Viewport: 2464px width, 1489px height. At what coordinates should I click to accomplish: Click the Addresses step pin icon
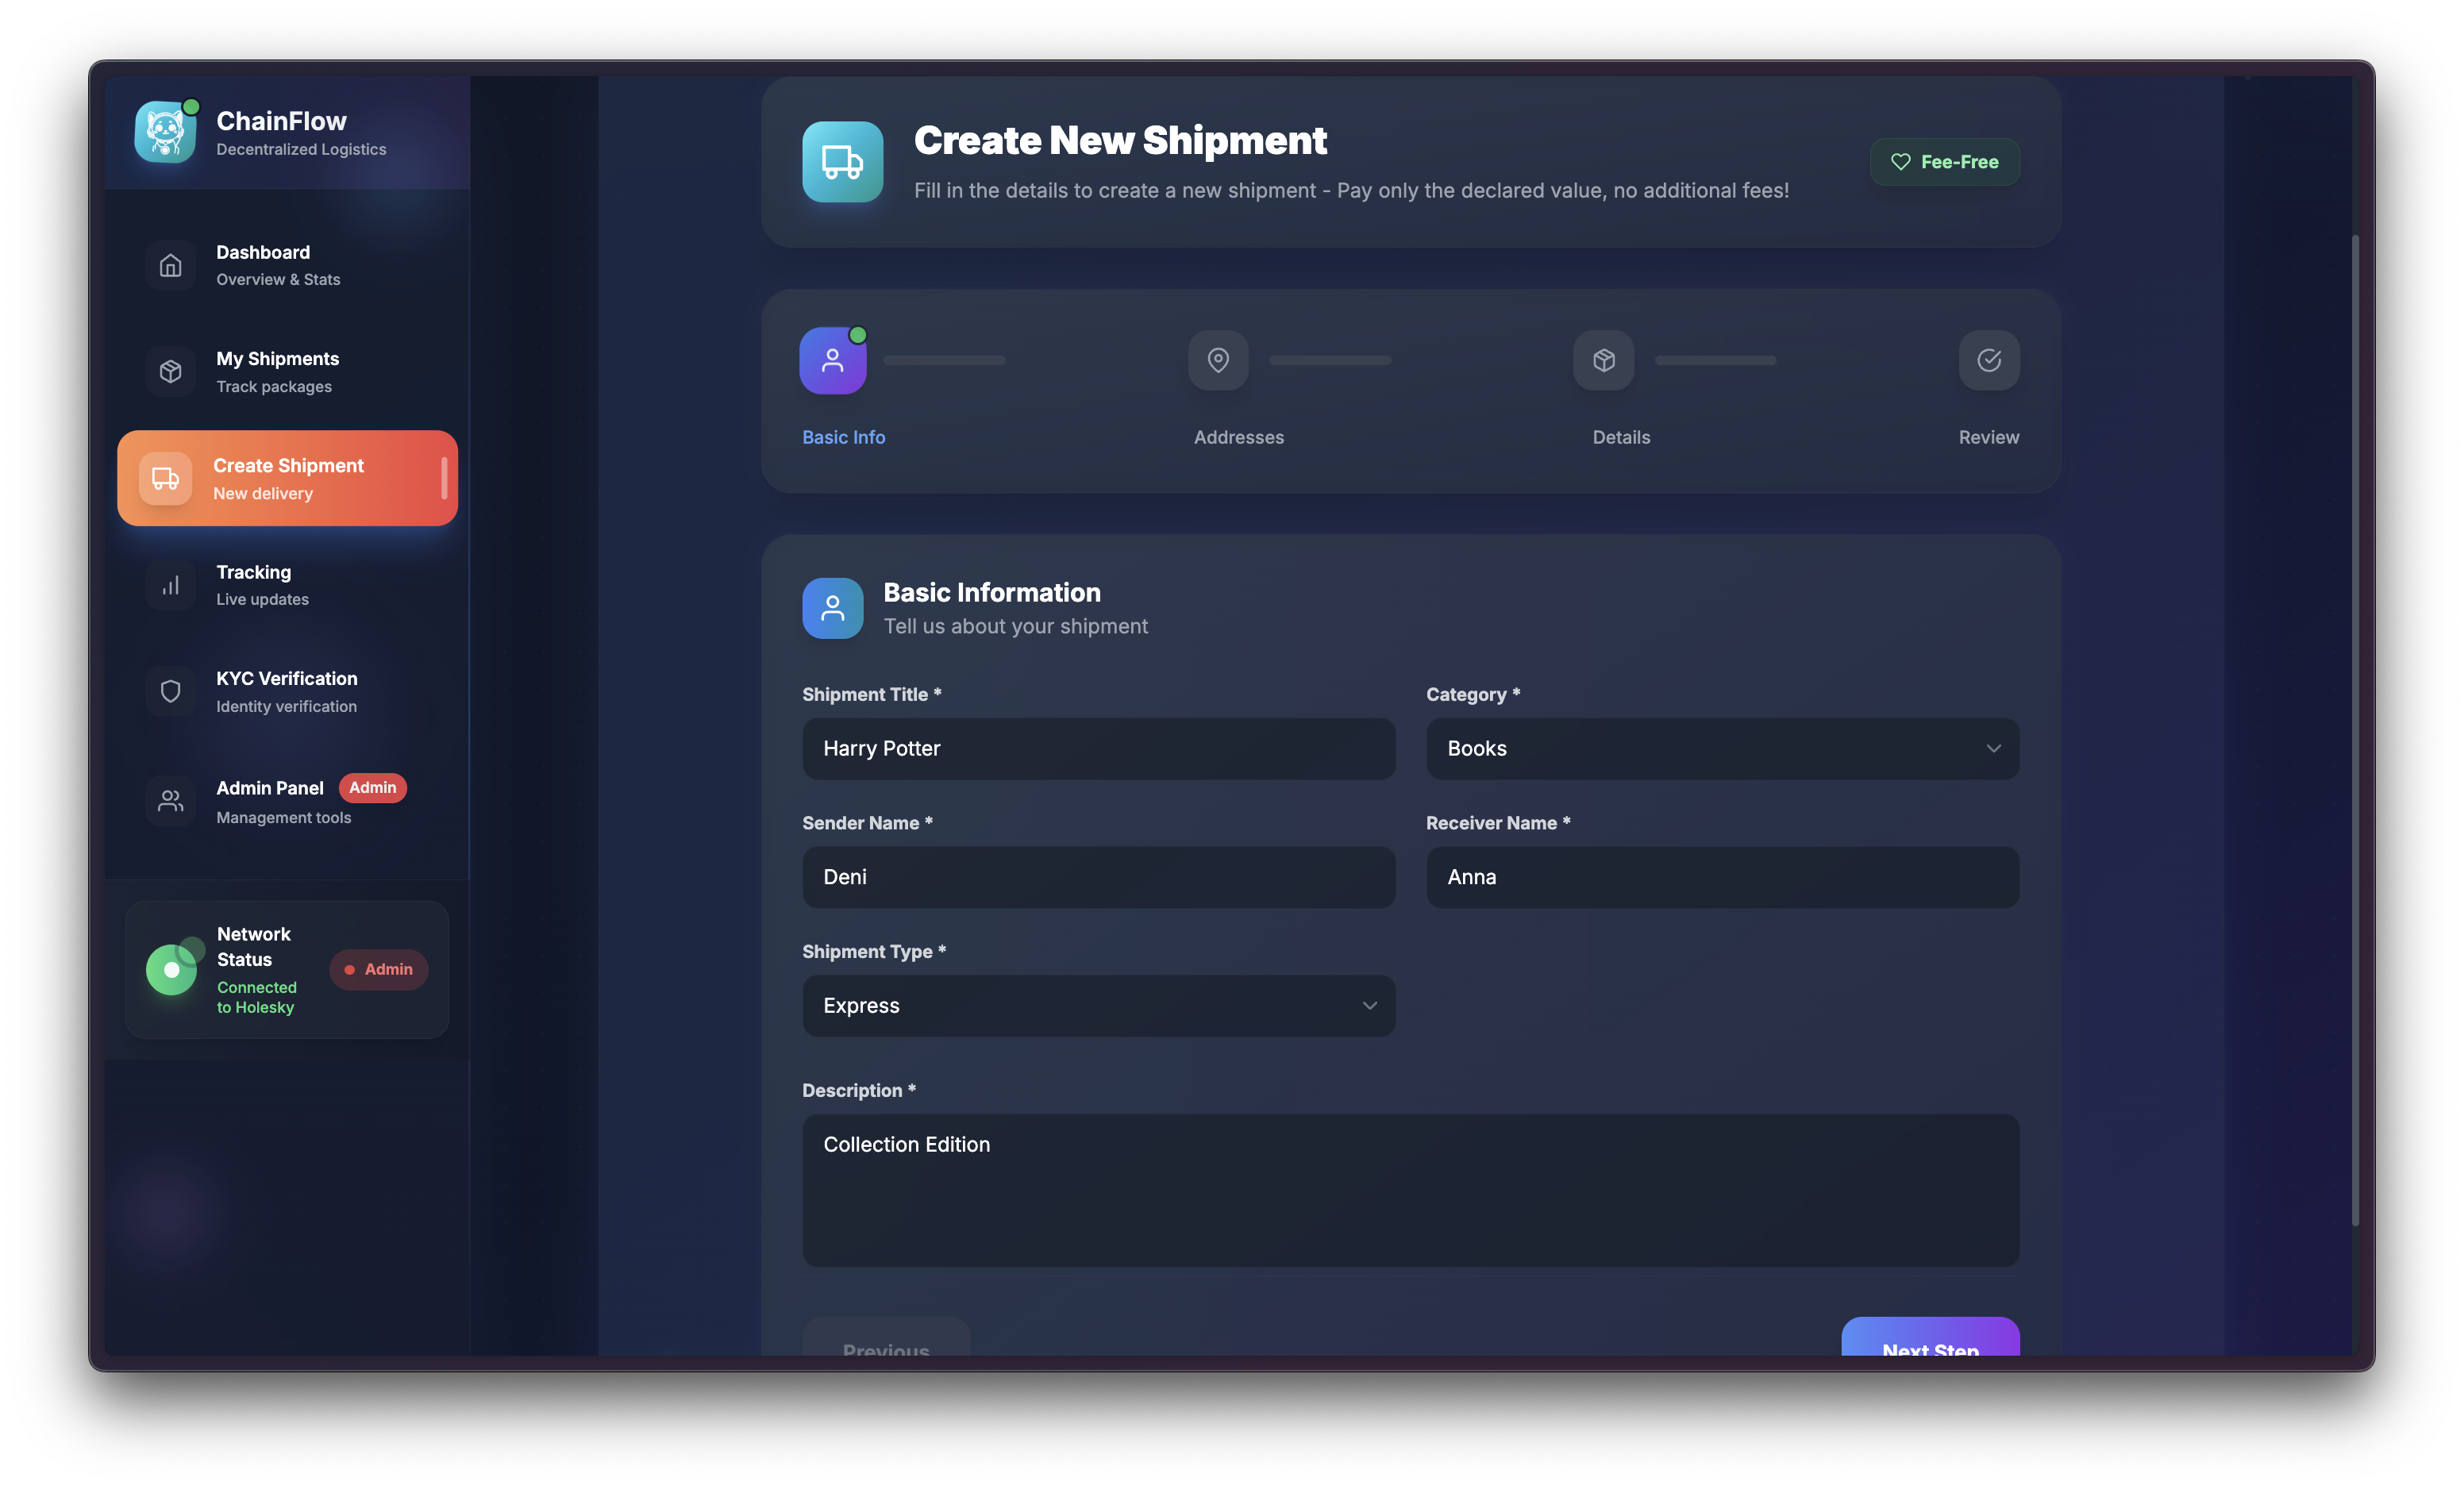(1217, 360)
